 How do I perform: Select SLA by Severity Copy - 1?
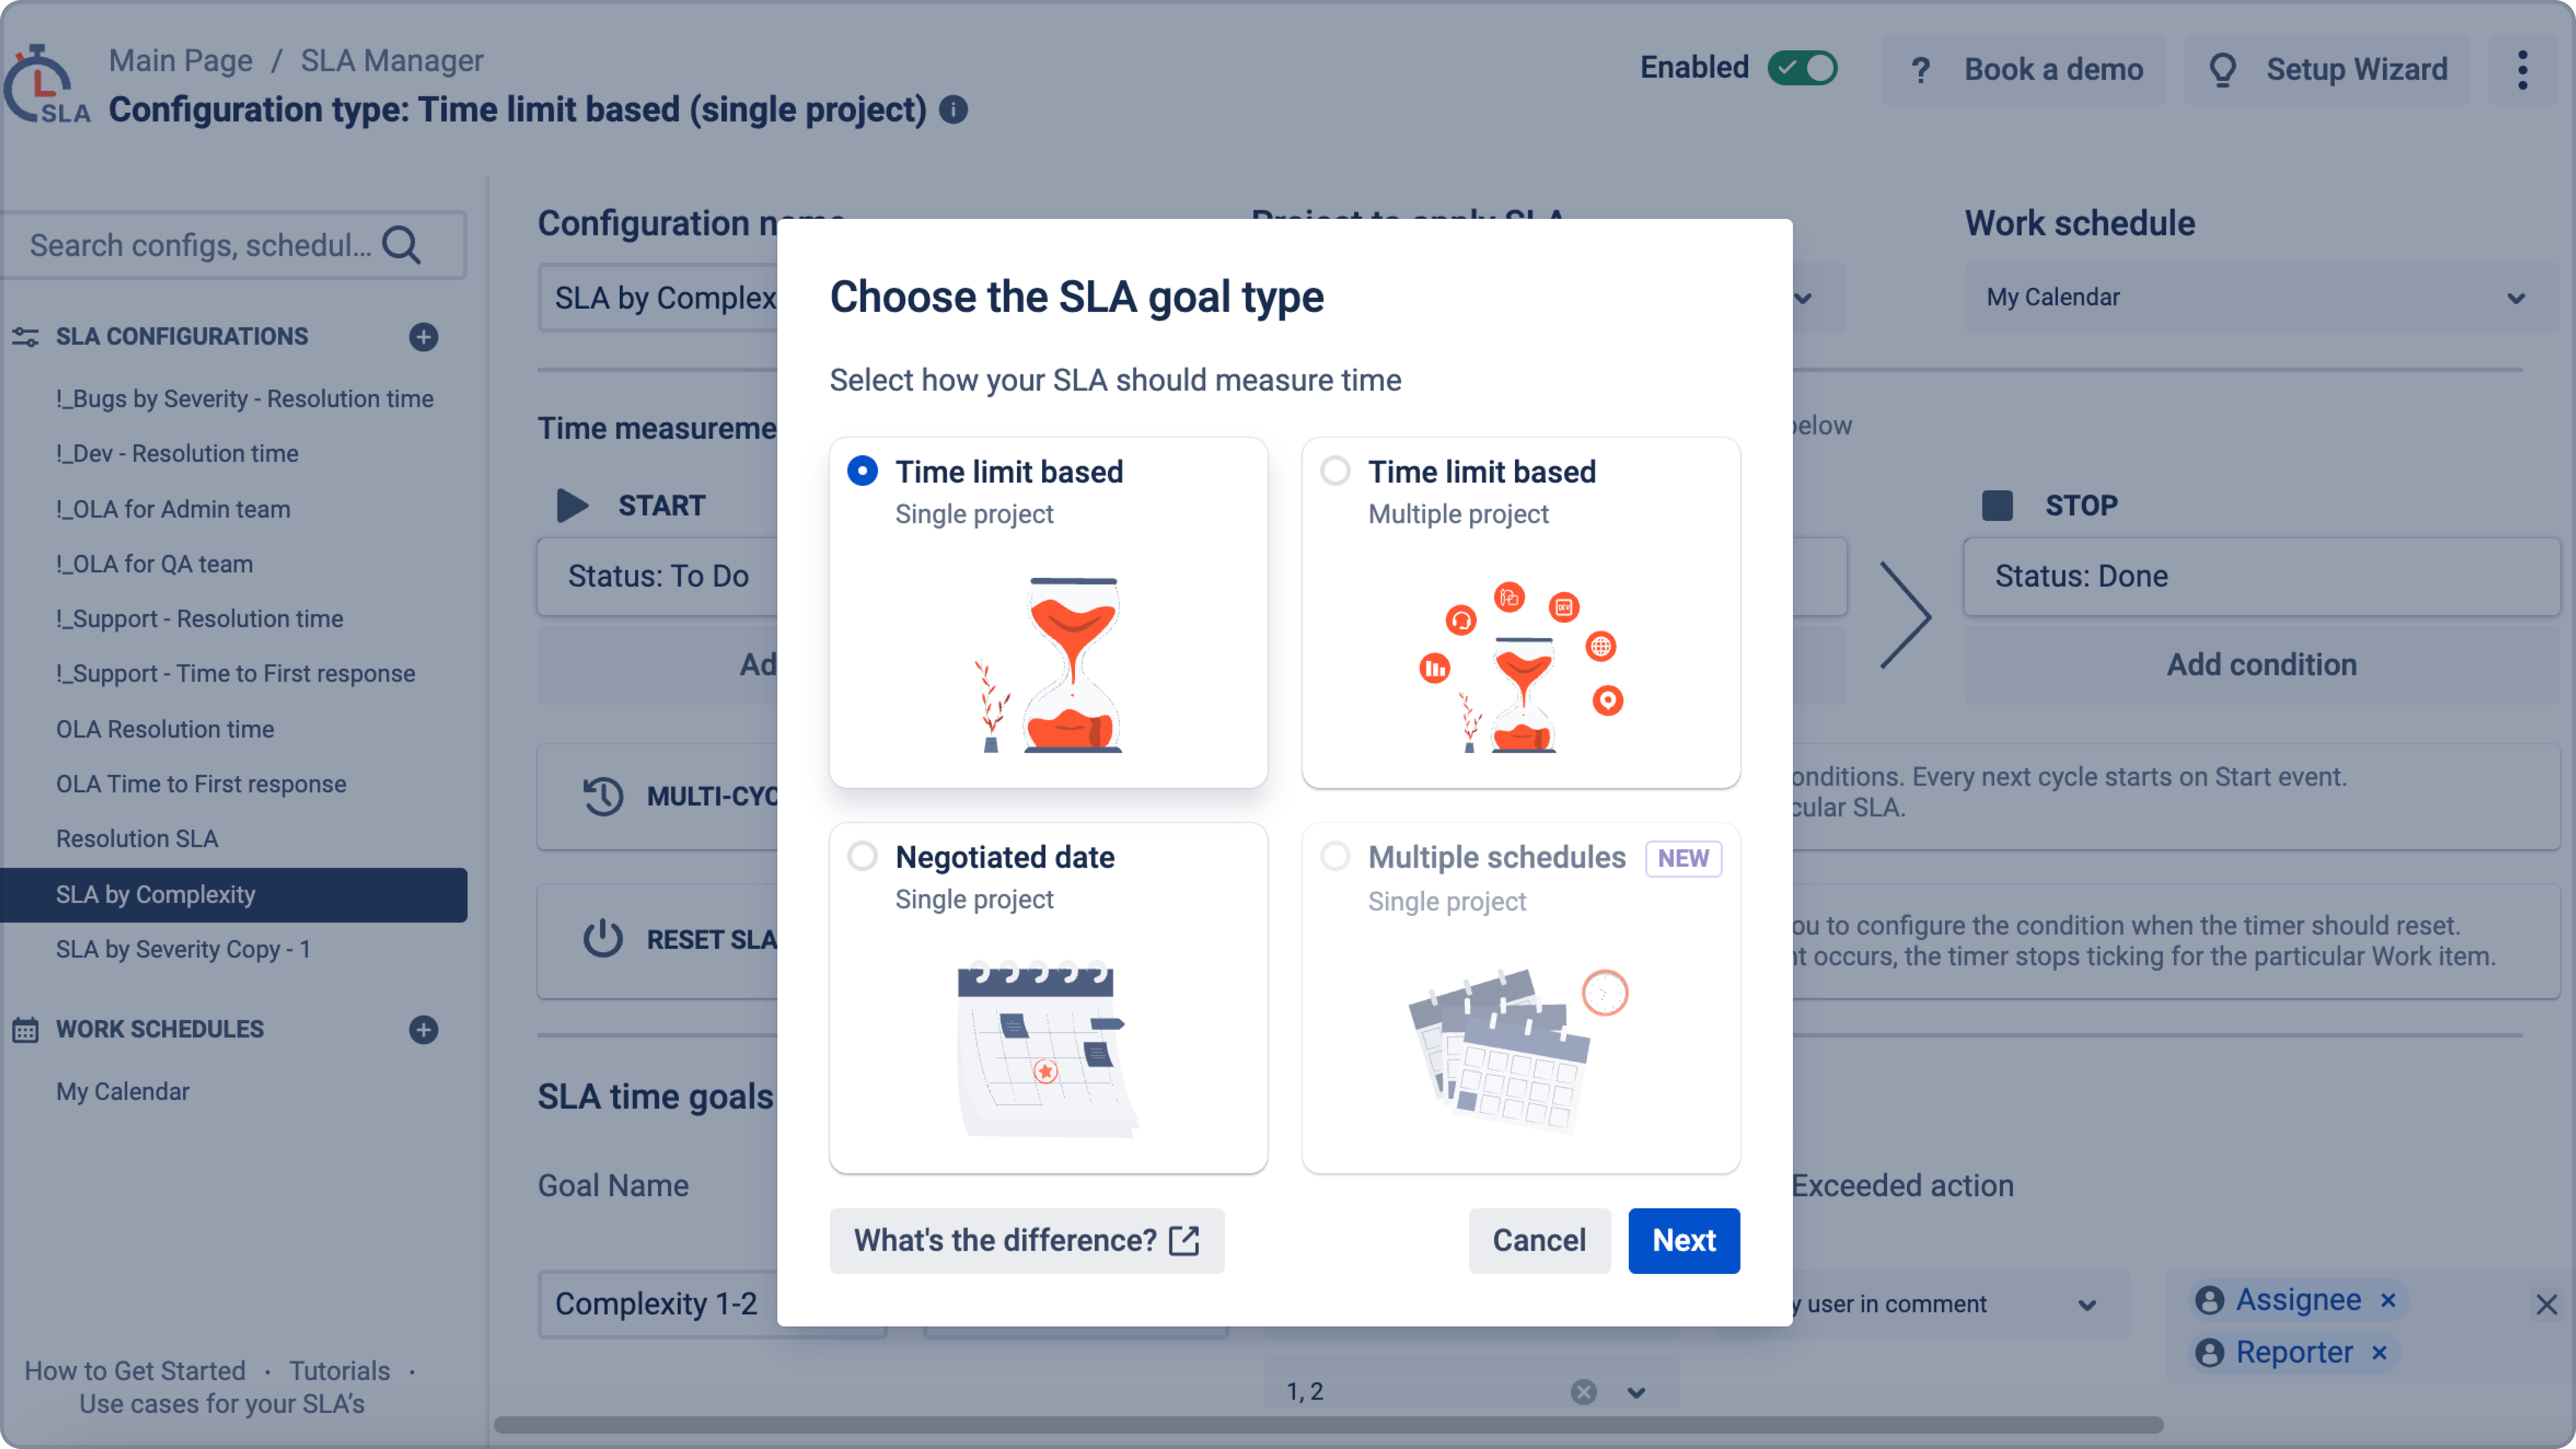click(x=183, y=949)
